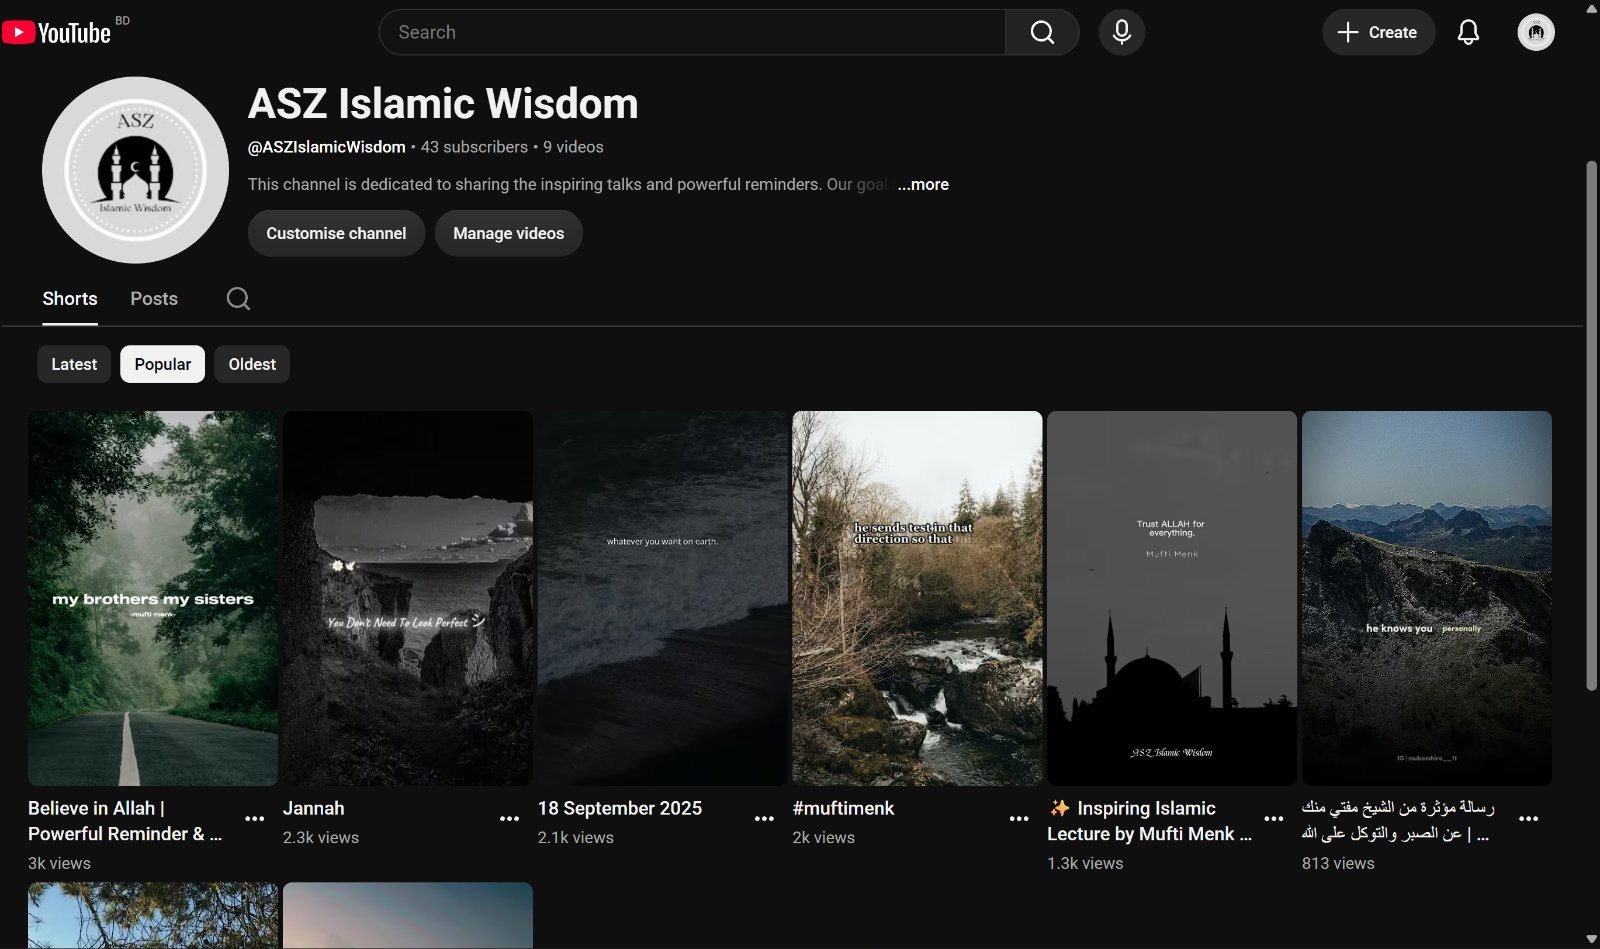This screenshot has width=1600, height=949.
Task: Click the page vertical scrollbar thumb
Action: pos(1592,425)
